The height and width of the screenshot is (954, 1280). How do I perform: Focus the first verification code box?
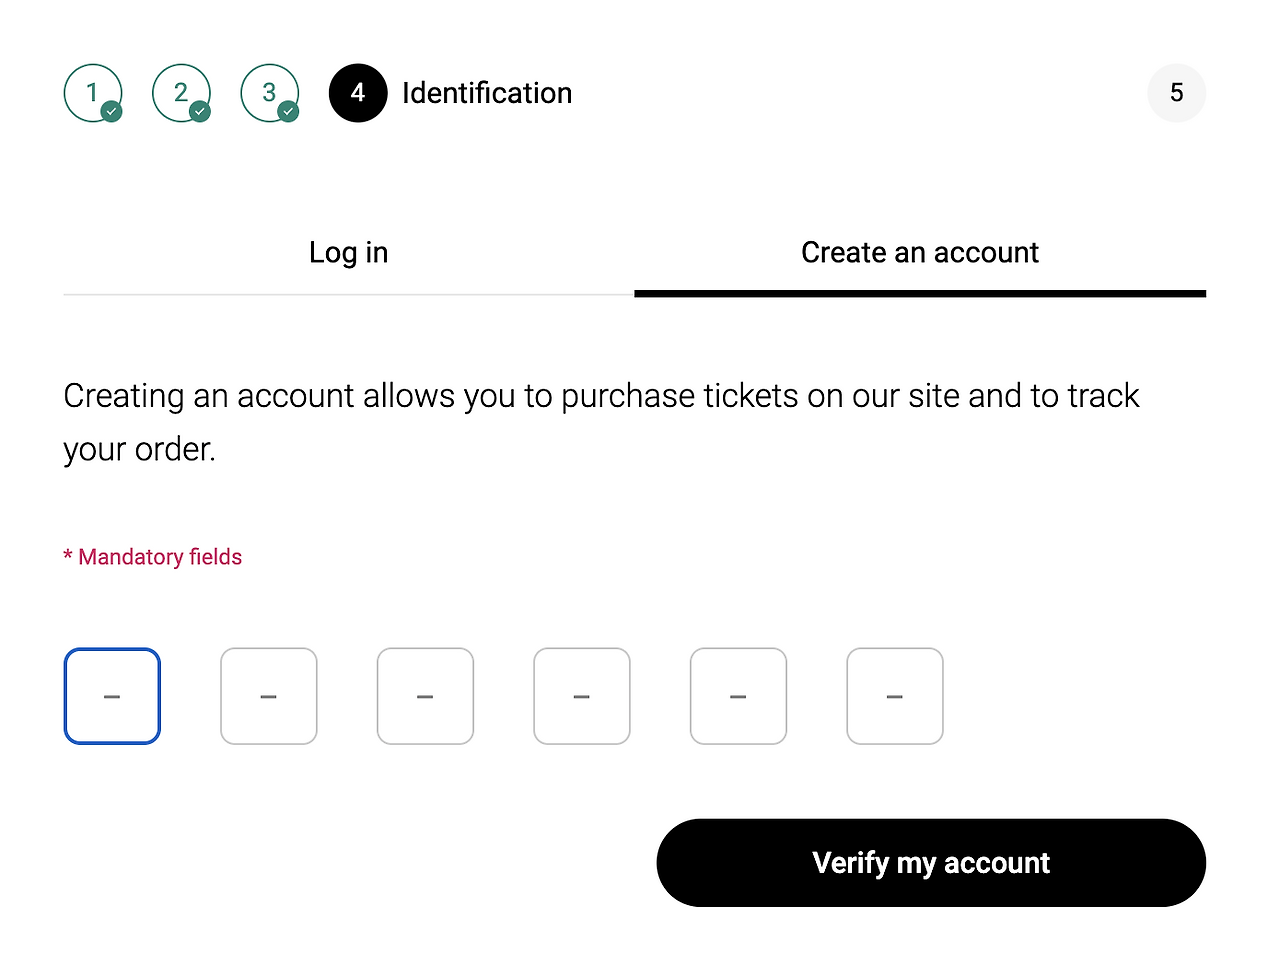coord(112,696)
